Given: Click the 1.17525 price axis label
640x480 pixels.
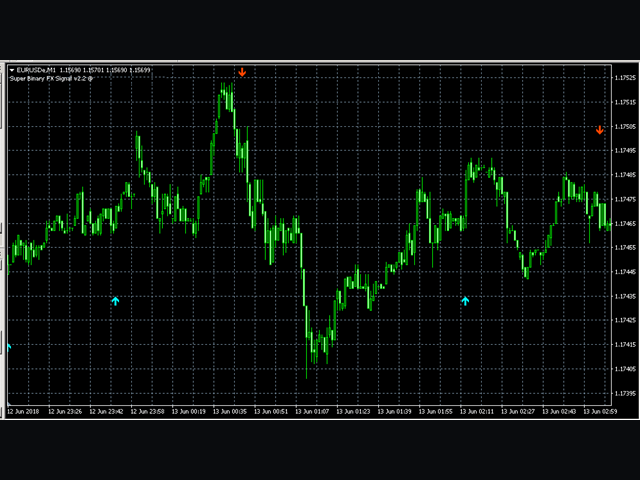Looking at the screenshot, I should point(625,78).
